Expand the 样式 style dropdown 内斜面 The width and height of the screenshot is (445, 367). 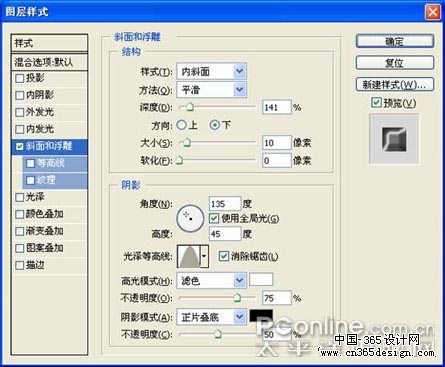(212, 71)
